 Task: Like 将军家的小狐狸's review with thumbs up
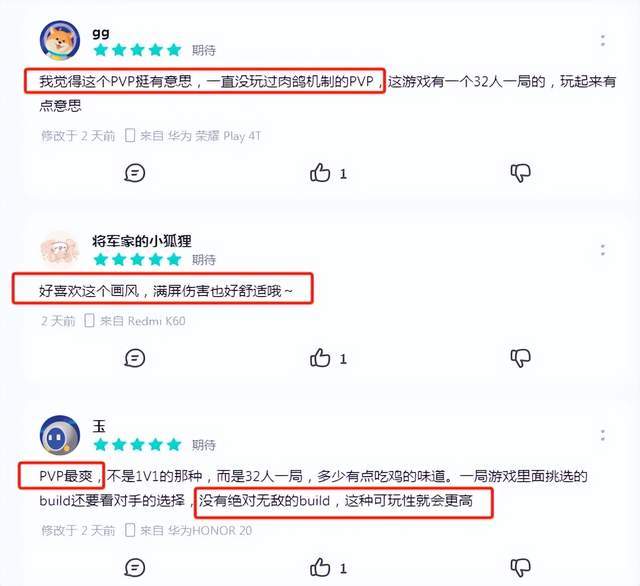tap(320, 358)
